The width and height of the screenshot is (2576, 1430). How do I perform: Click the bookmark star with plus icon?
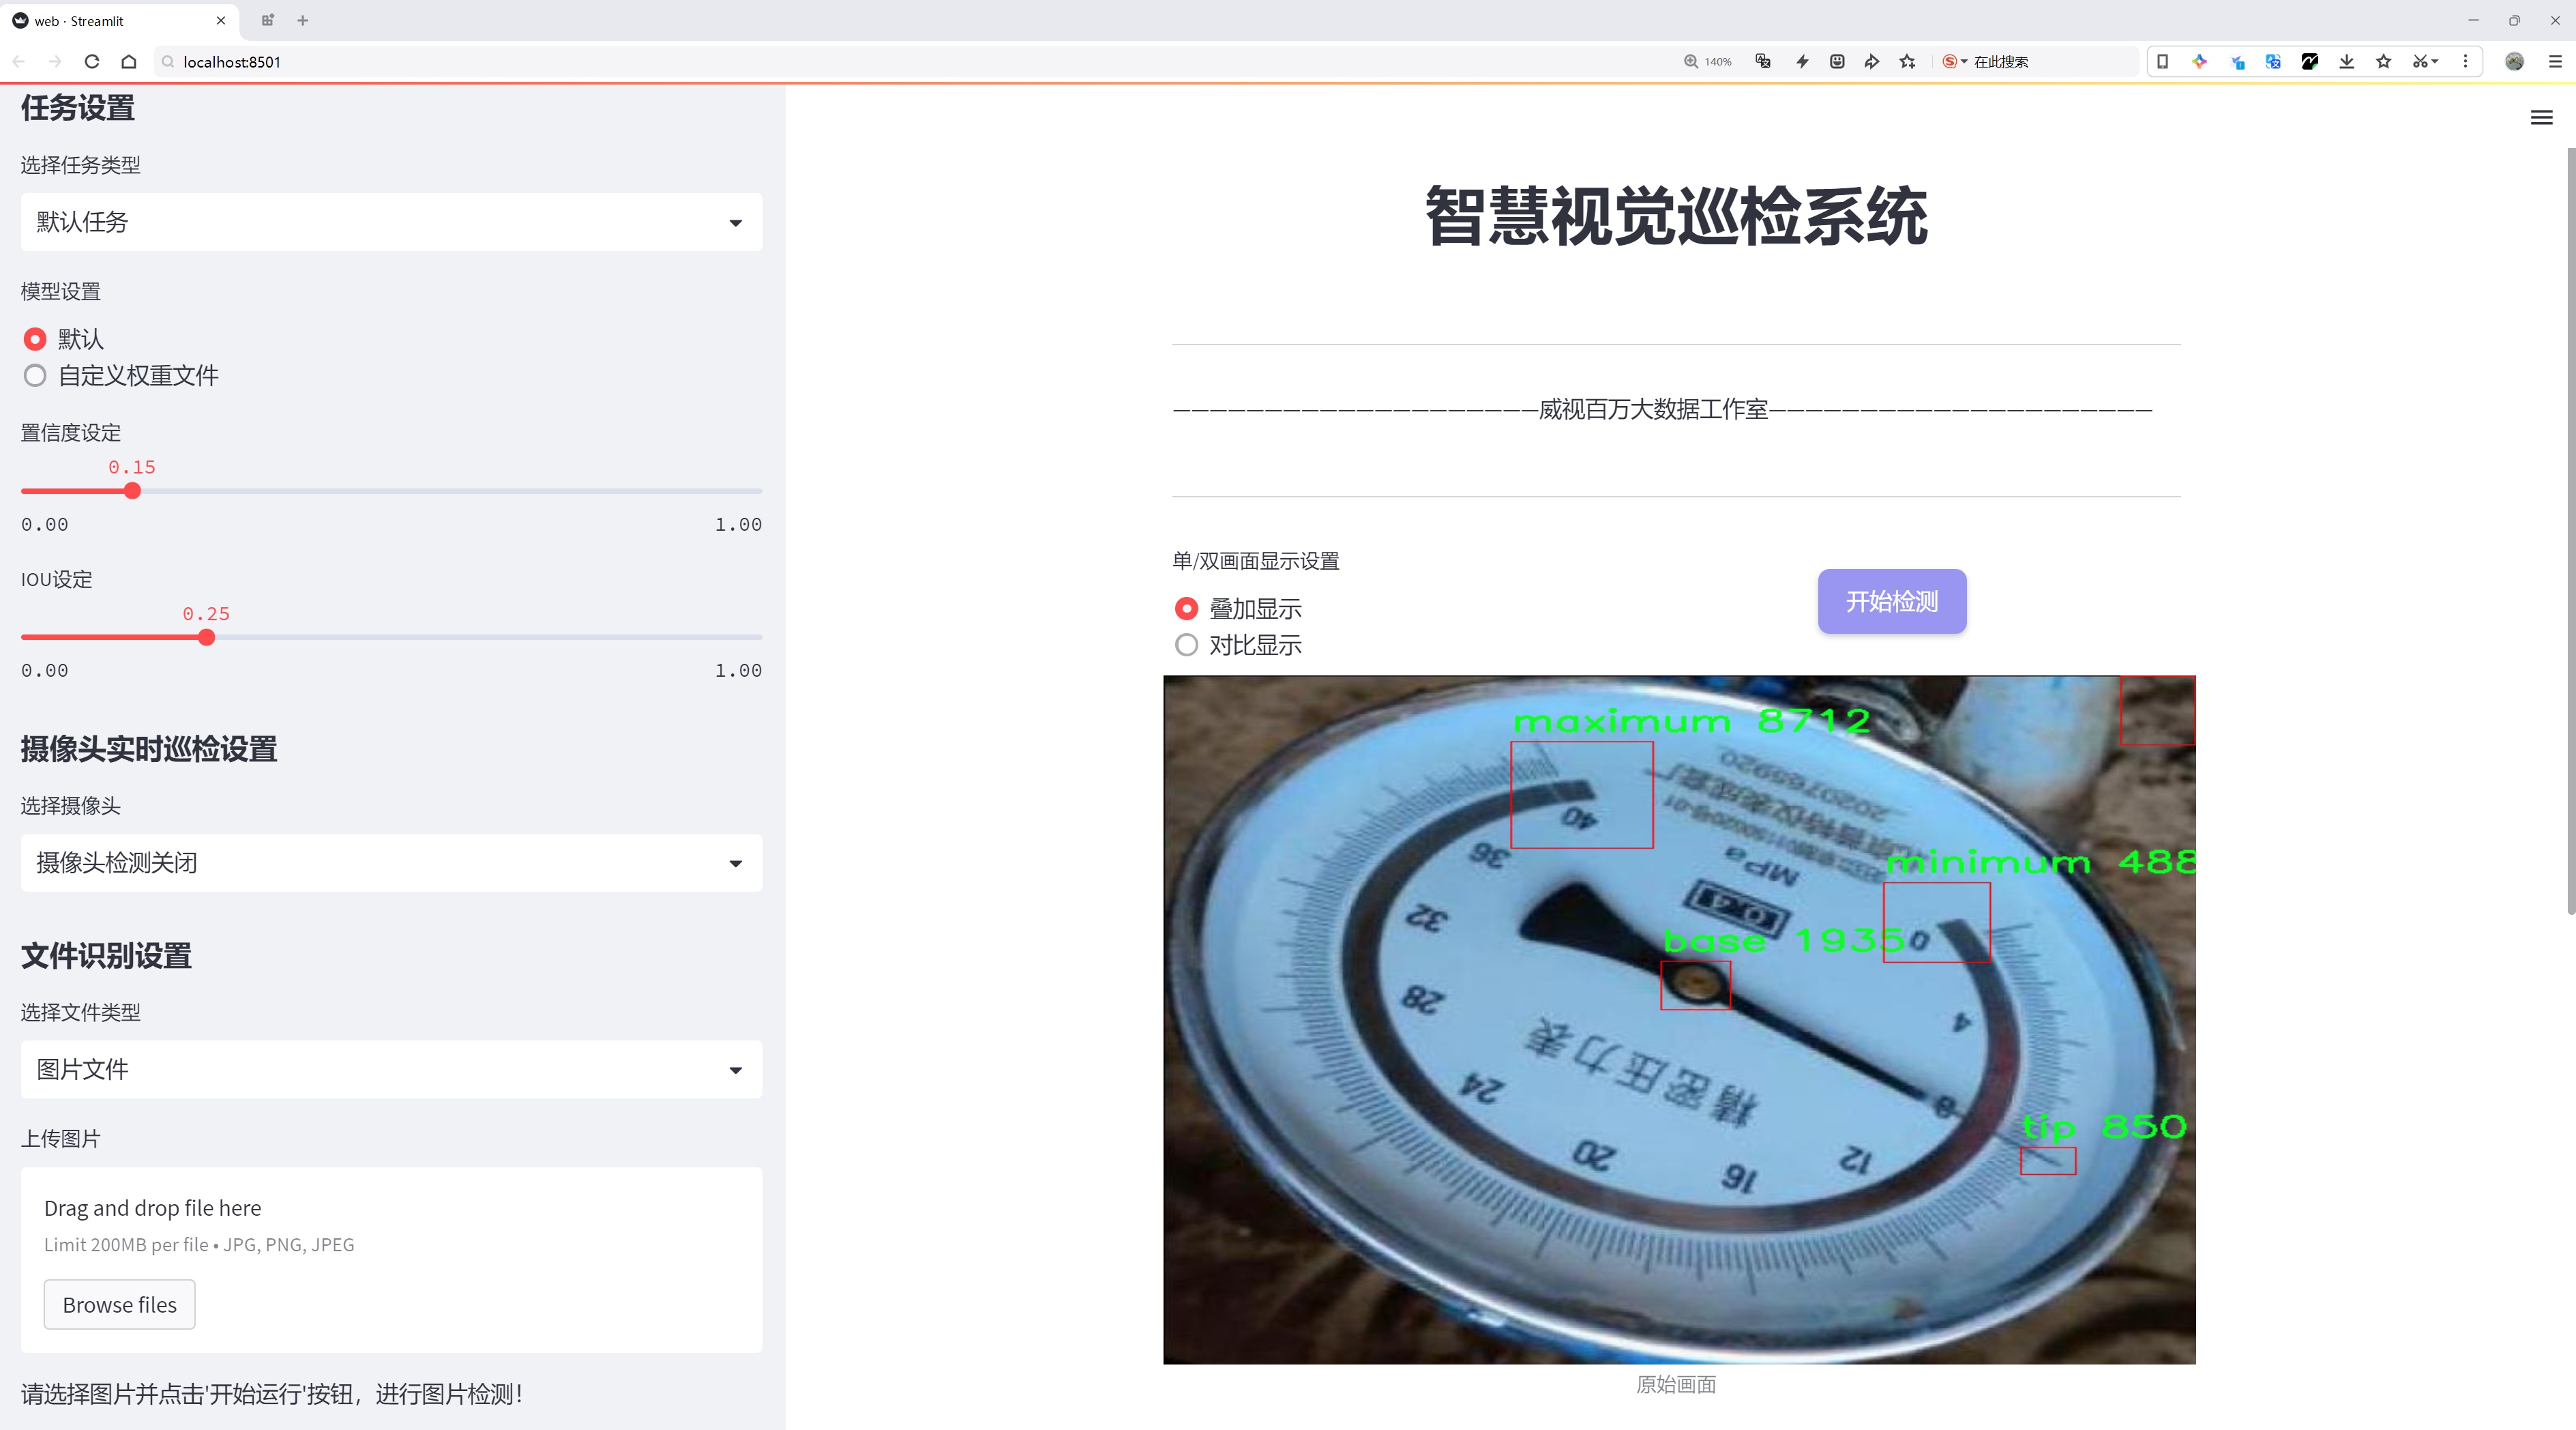1908,62
